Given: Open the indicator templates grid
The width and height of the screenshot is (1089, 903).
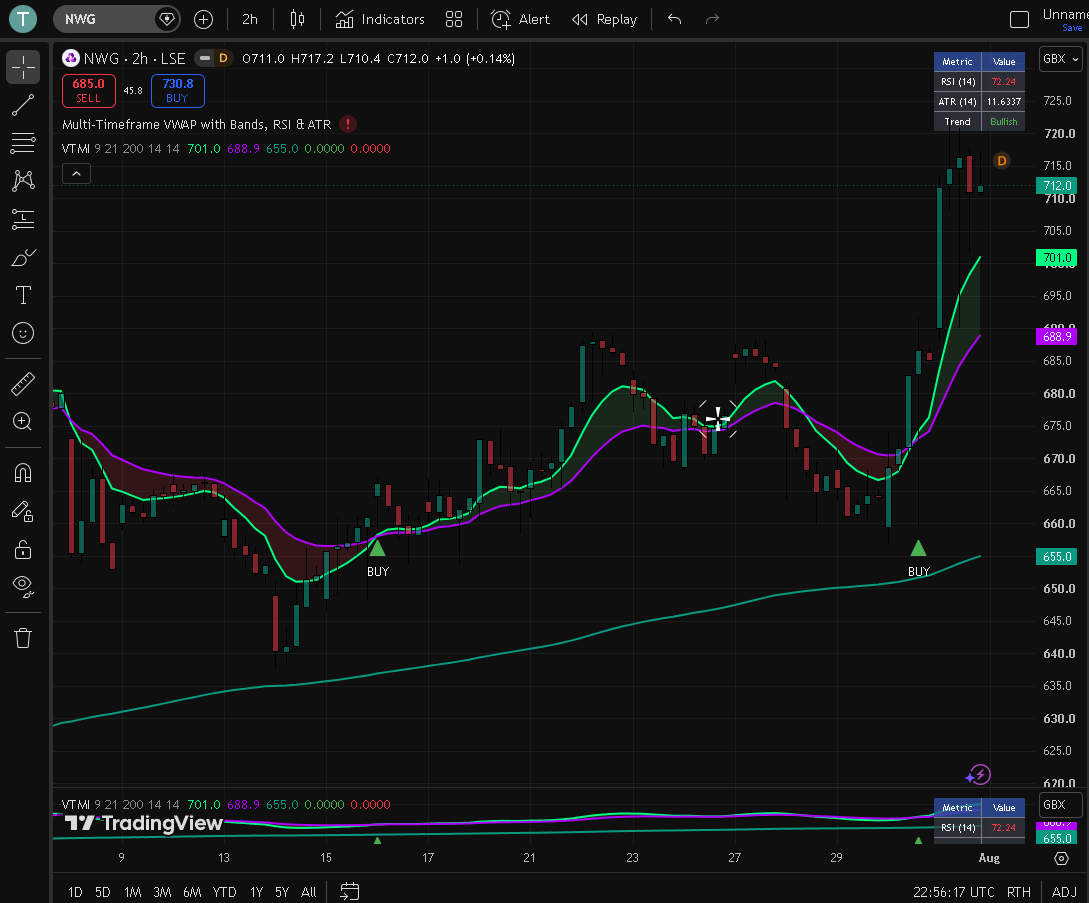Looking at the screenshot, I should (454, 19).
